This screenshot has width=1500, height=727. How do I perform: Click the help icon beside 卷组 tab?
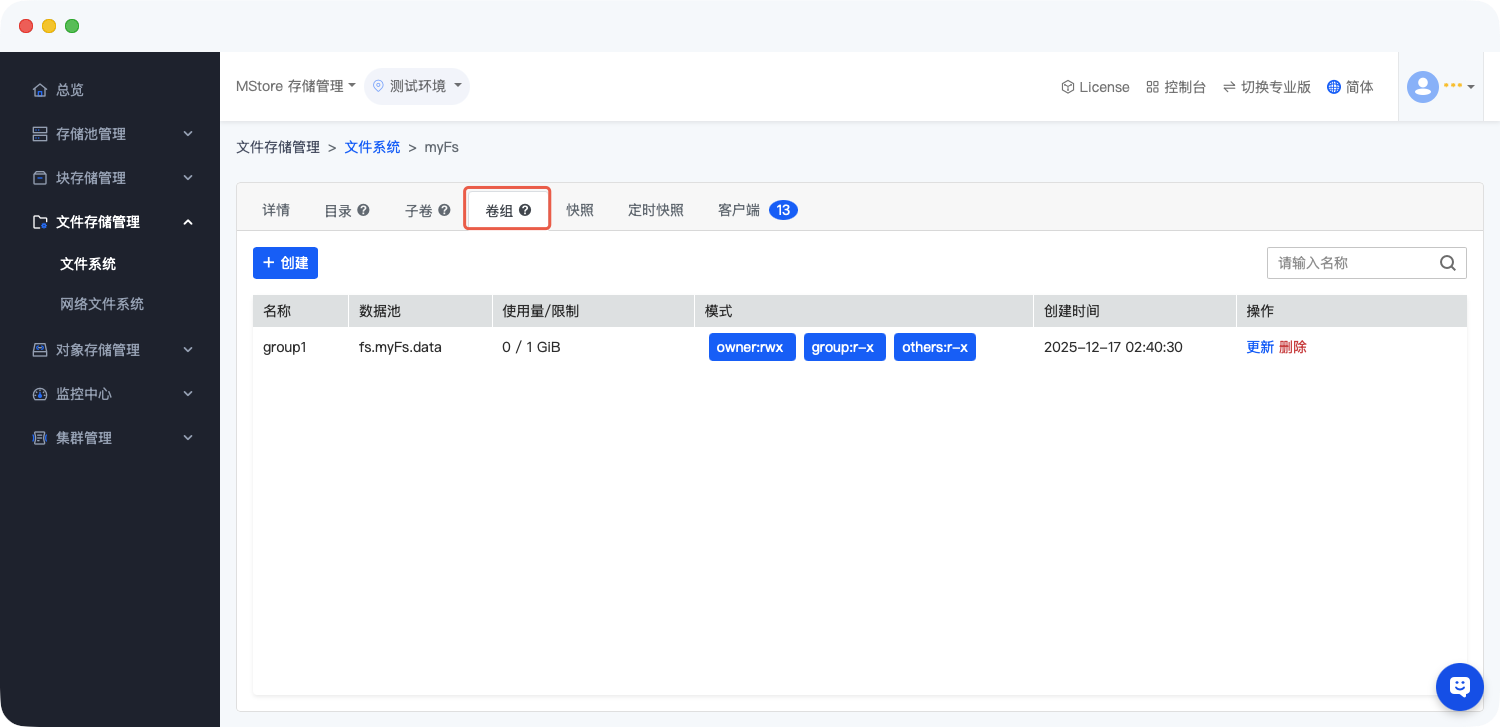click(x=525, y=210)
